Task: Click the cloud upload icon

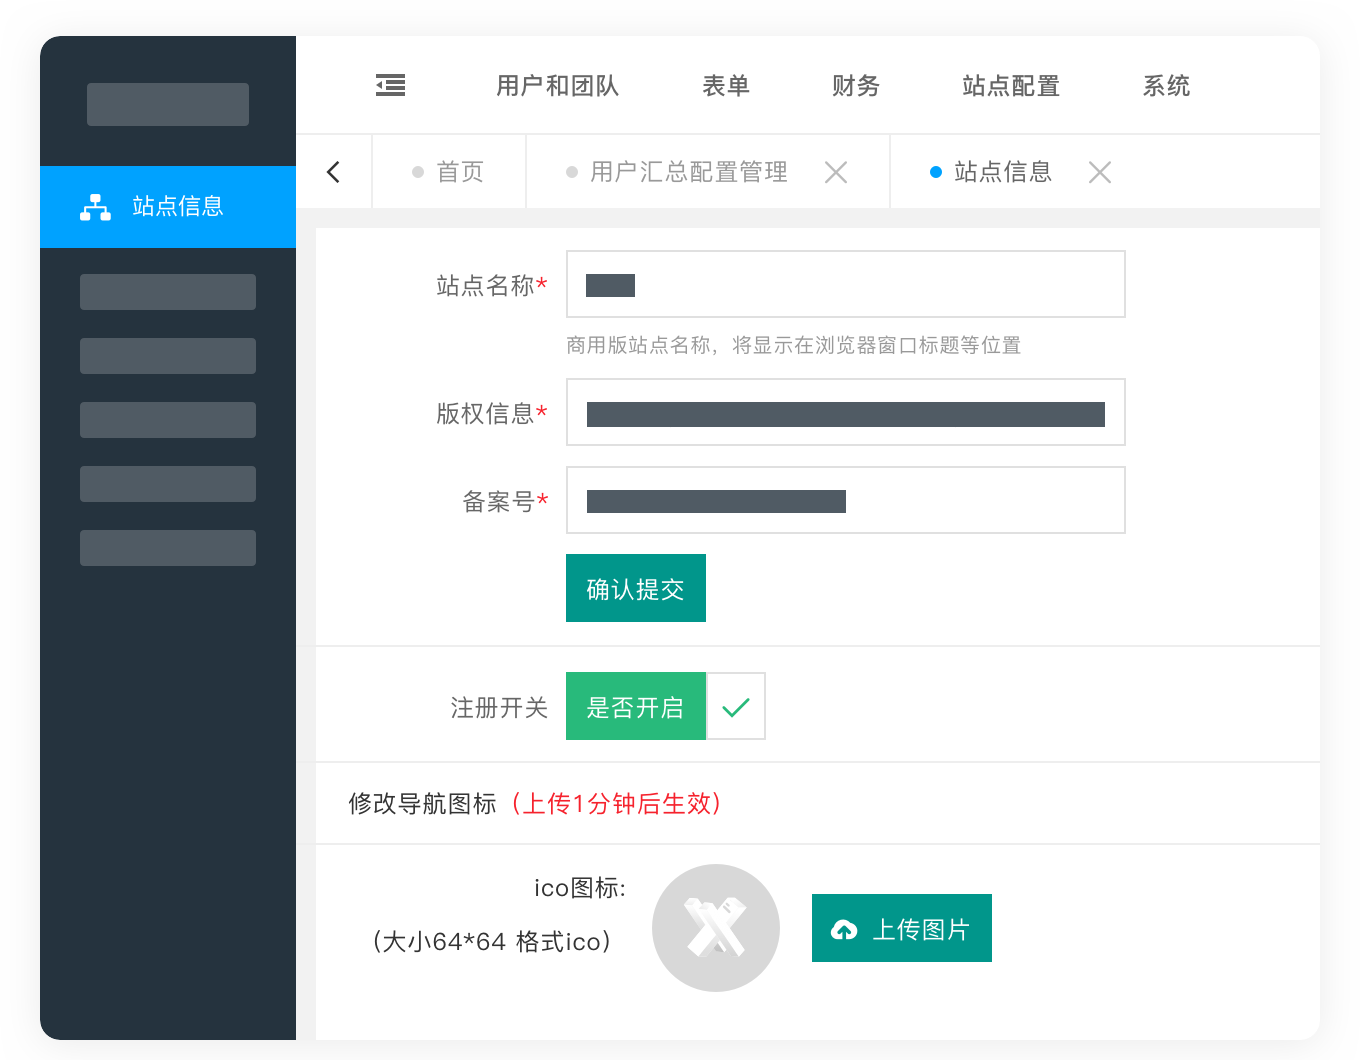Action: pos(844,930)
